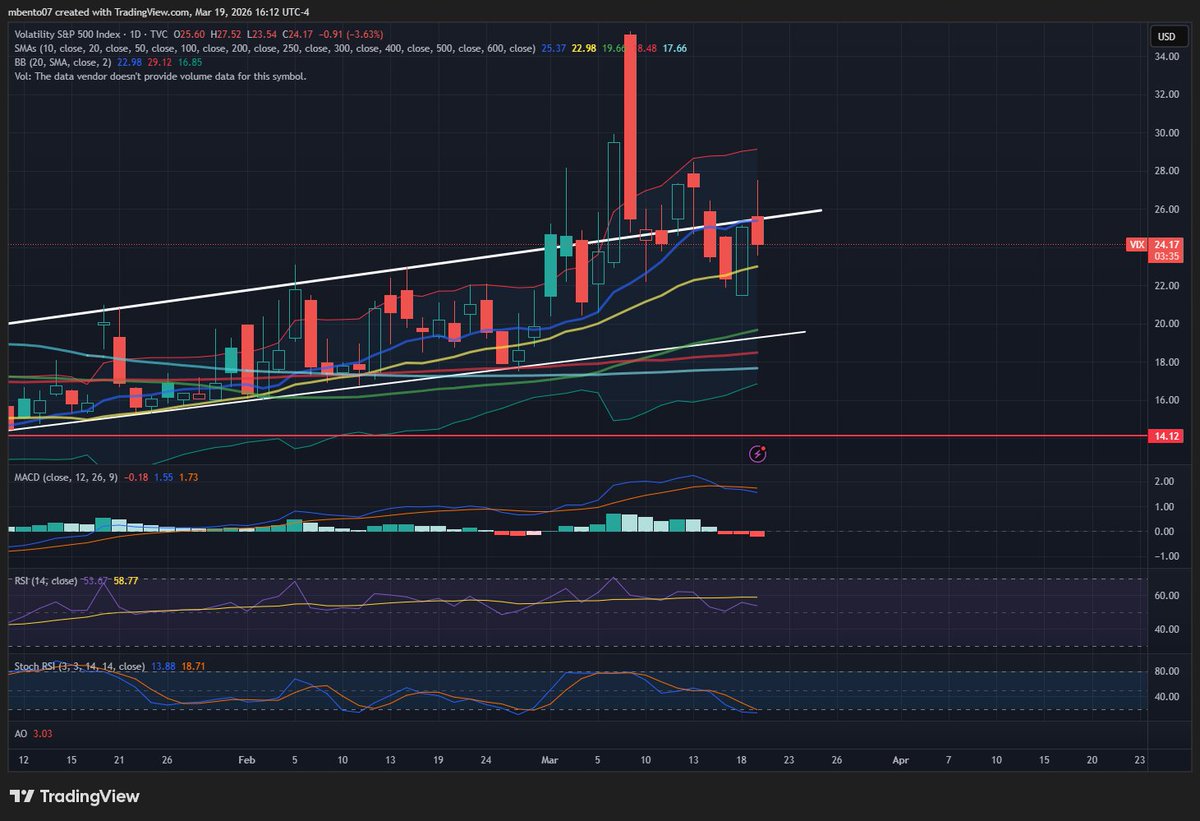
Task: Click the tallest red candlestick near 34
Action: point(630,125)
